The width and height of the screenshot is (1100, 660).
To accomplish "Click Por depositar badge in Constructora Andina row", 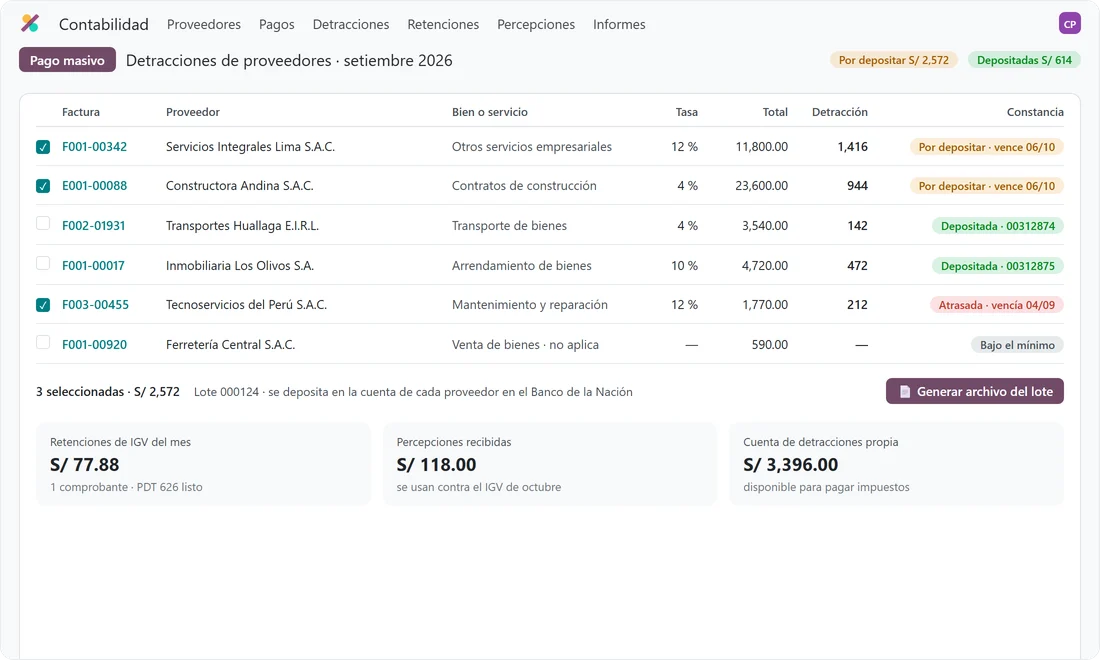I will [986, 187].
